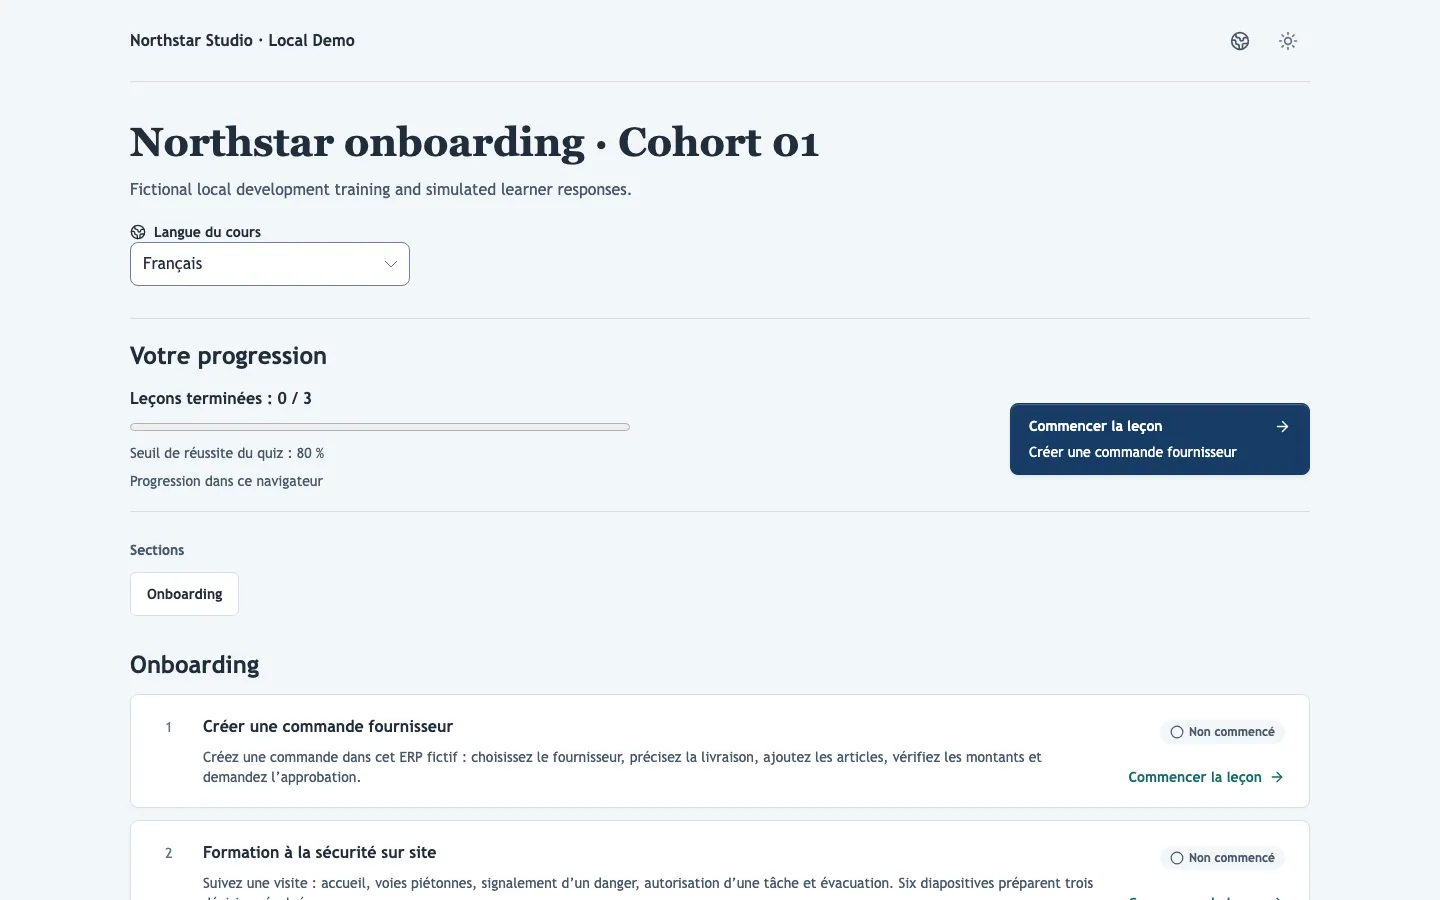Click the globe icon beside Langue du cours
Image resolution: width=1440 pixels, height=900 pixels.
click(x=138, y=232)
